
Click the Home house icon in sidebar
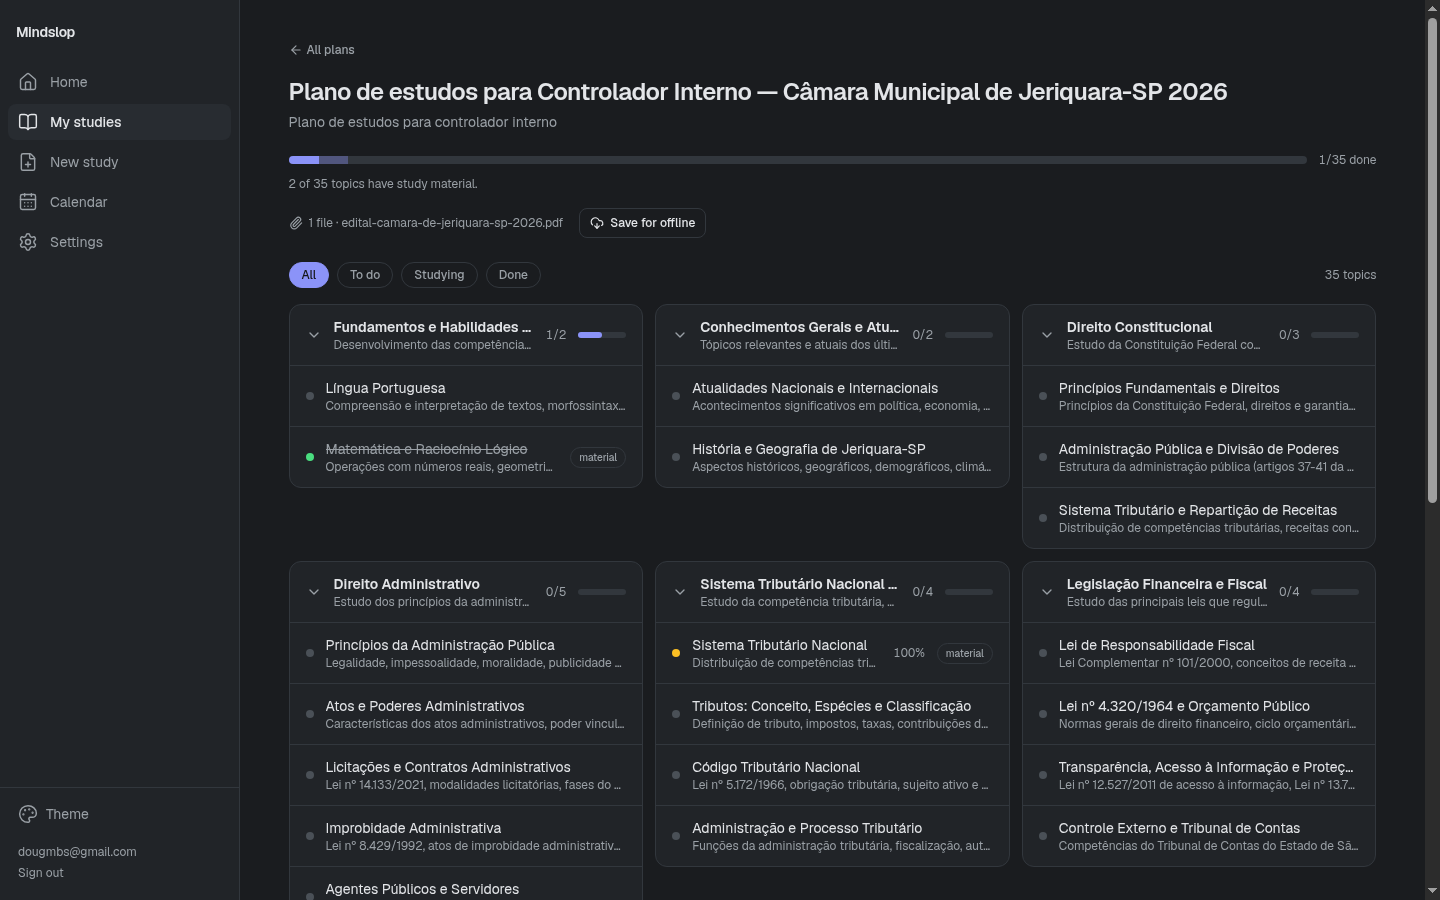coord(28,82)
